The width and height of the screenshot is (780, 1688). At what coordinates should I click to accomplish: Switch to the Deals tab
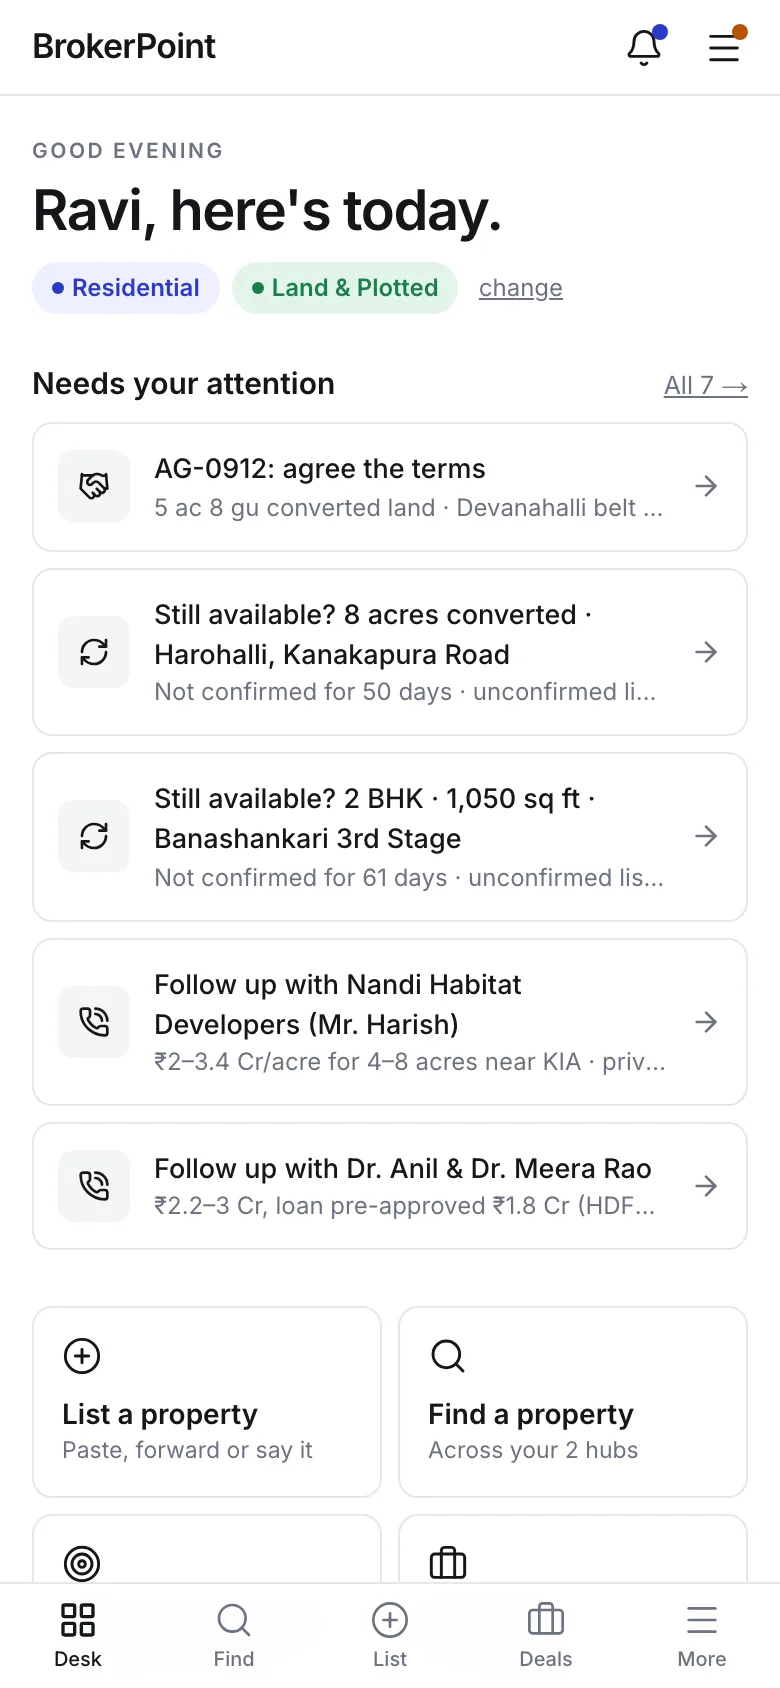click(546, 1636)
